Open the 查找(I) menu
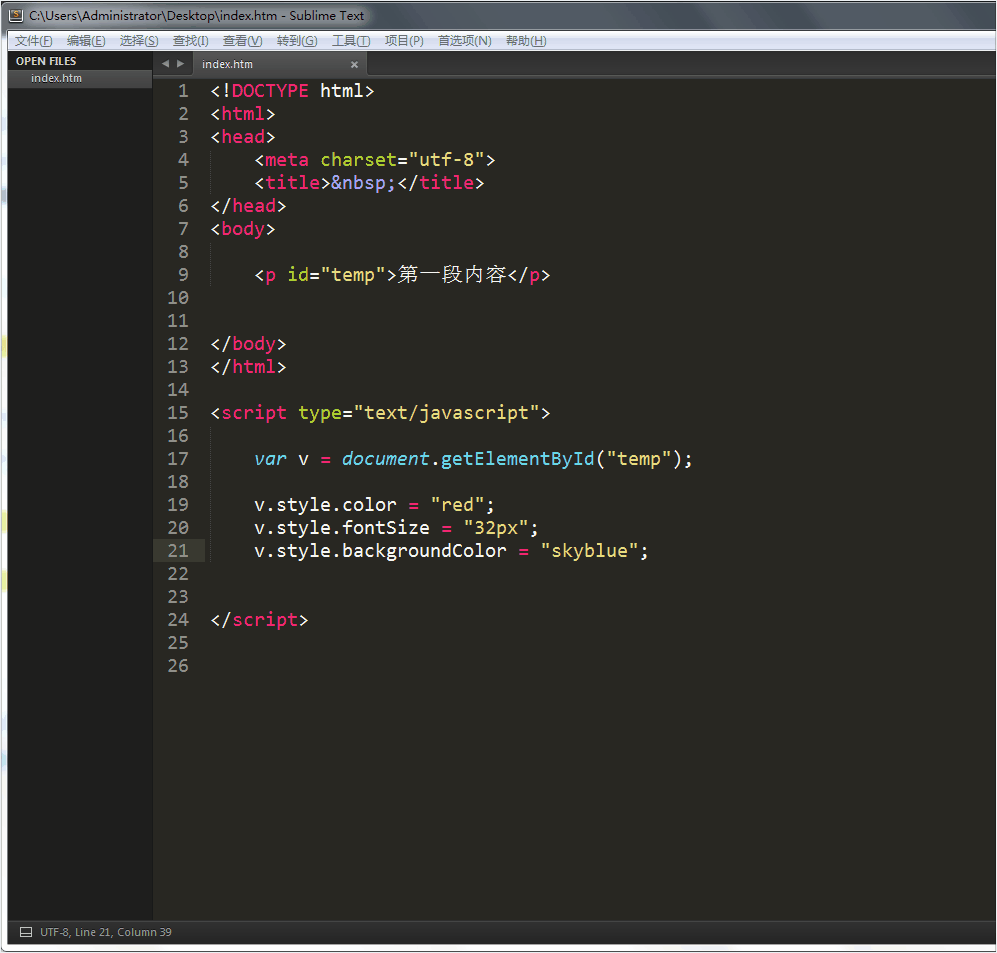 (x=191, y=41)
